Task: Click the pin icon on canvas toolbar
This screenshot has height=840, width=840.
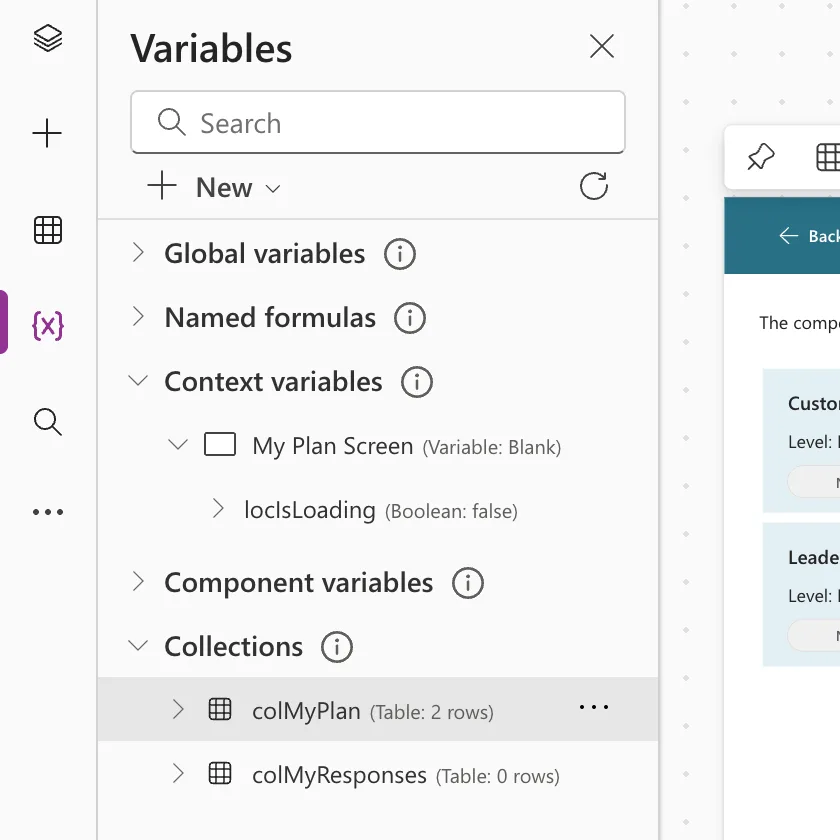Action: point(761,157)
